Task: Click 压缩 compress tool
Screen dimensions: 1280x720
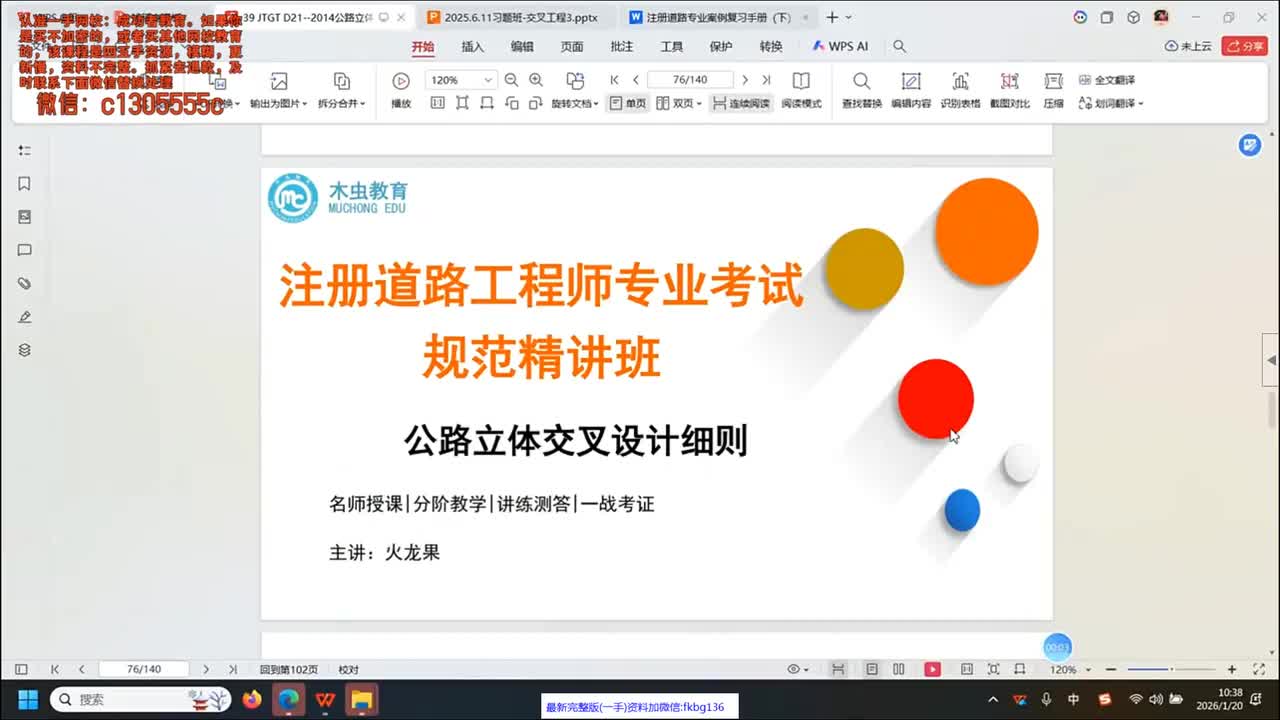Action: pyautogui.click(x=1053, y=90)
